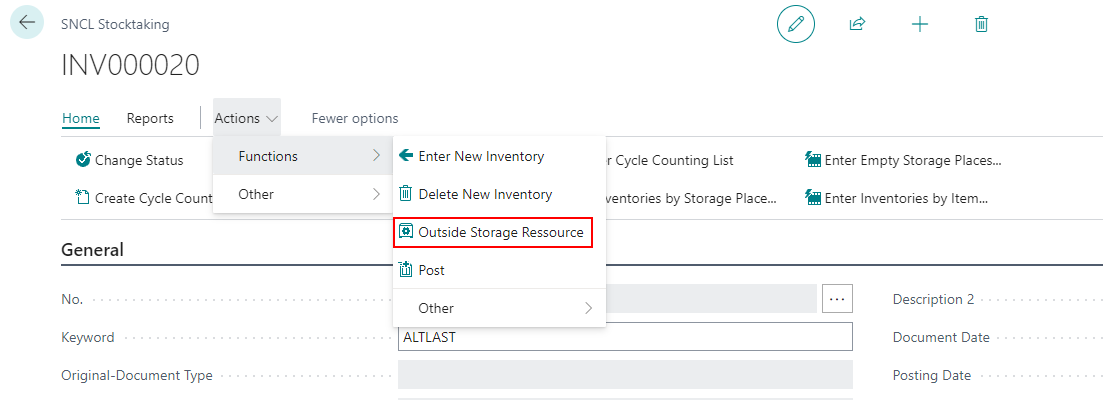Click the plus new record icon
The image size is (1103, 400).
coord(920,24)
